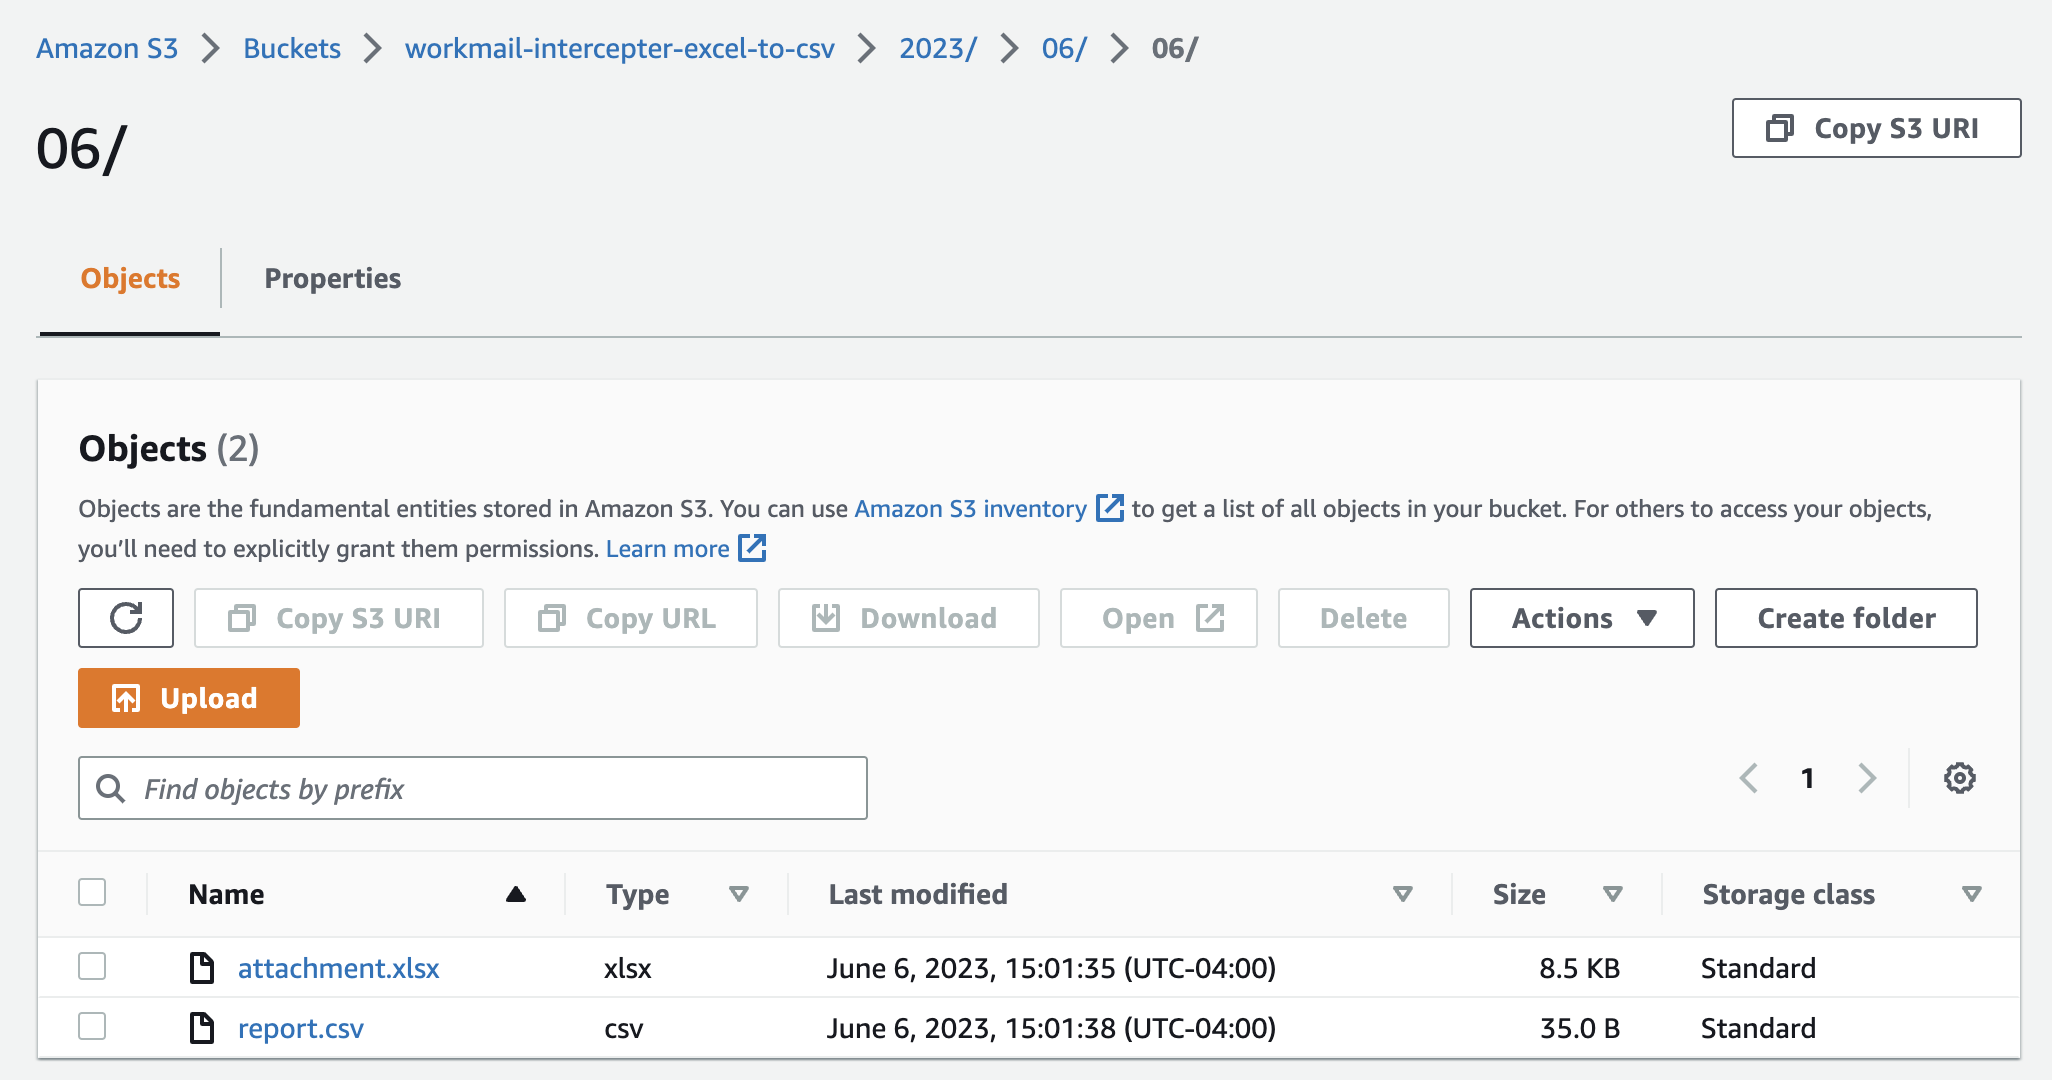Viewport: 2052px width, 1080px height.
Task: Check the report.csv row checkbox
Action: pyautogui.click(x=92, y=1026)
